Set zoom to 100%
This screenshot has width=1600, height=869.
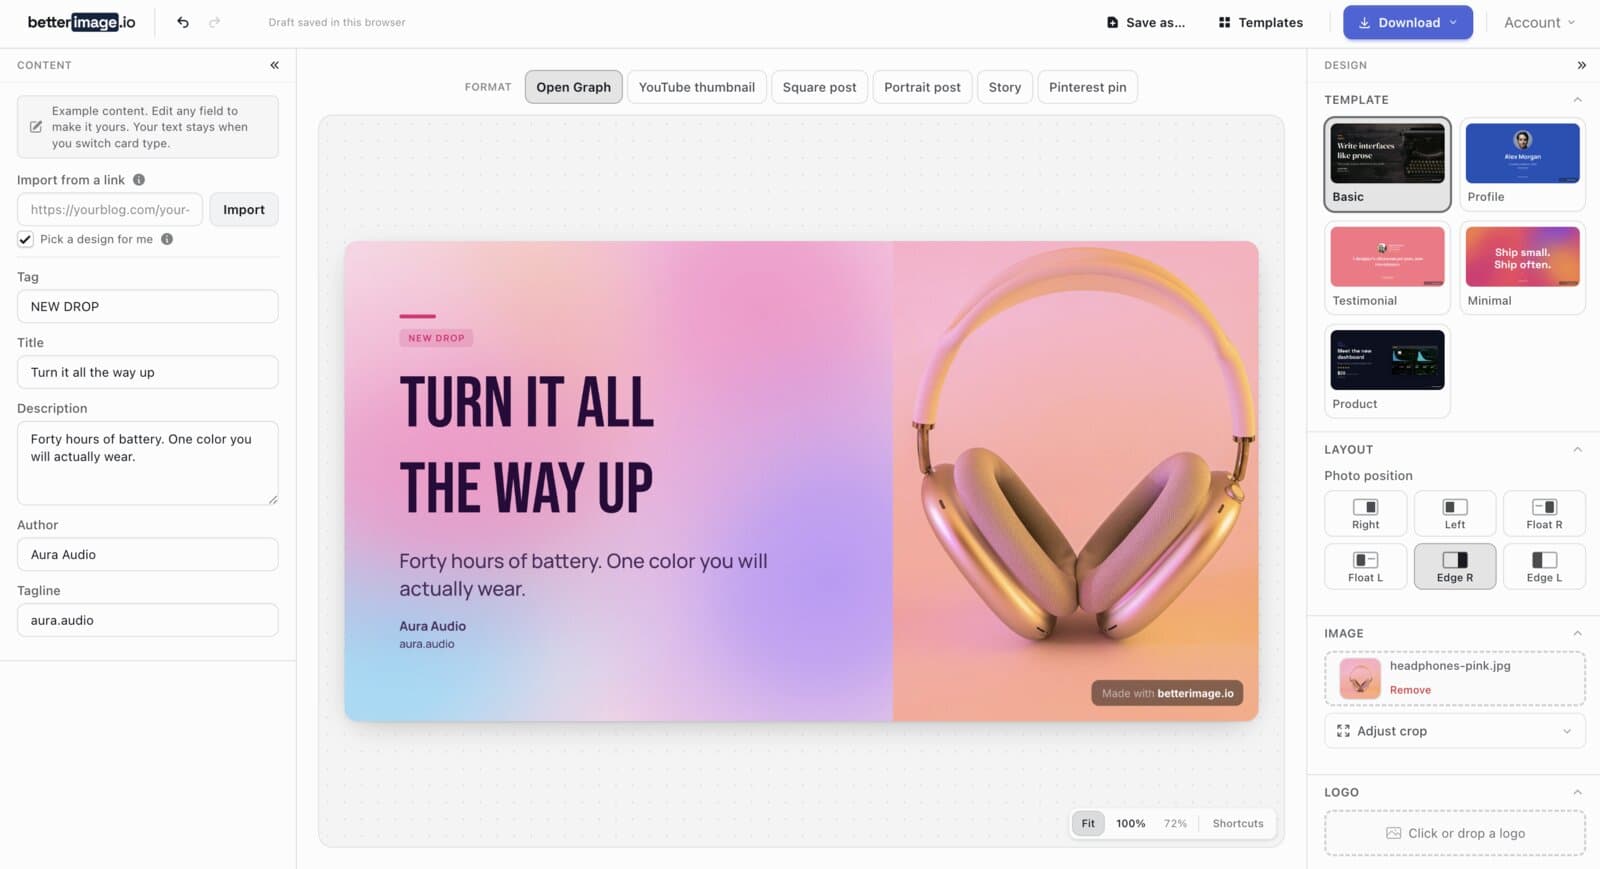pos(1131,823)
